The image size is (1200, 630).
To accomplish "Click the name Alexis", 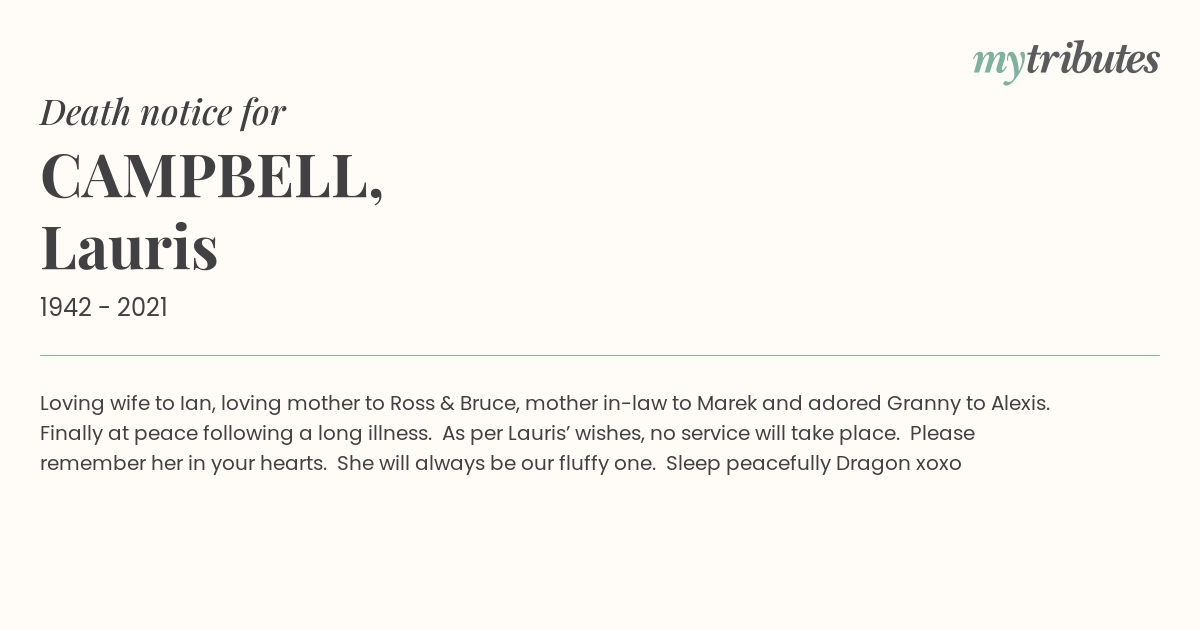I will click(x=1020, y=404).
